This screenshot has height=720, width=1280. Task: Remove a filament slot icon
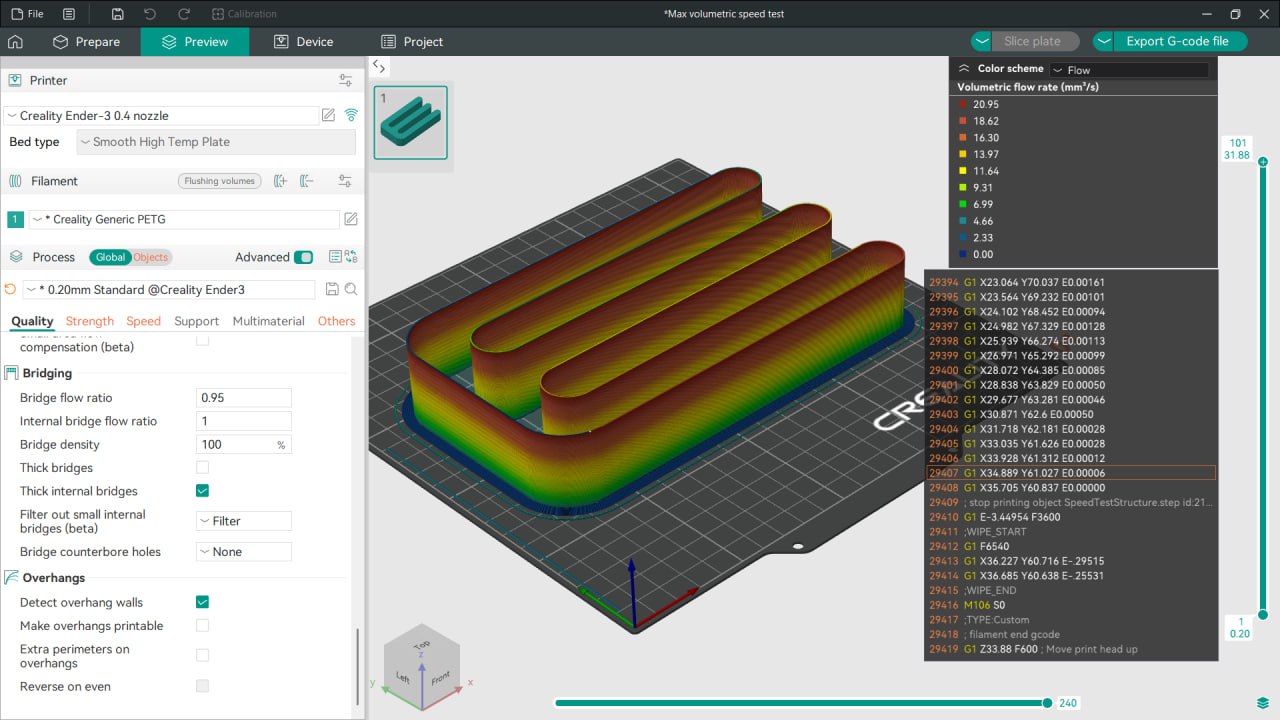pyautogui.click(x=307, y=181)
